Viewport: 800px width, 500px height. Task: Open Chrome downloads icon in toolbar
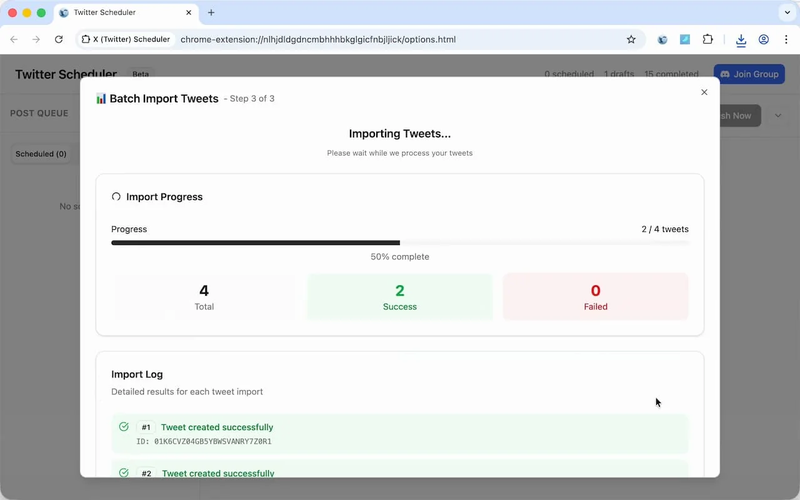click(741, 40)
